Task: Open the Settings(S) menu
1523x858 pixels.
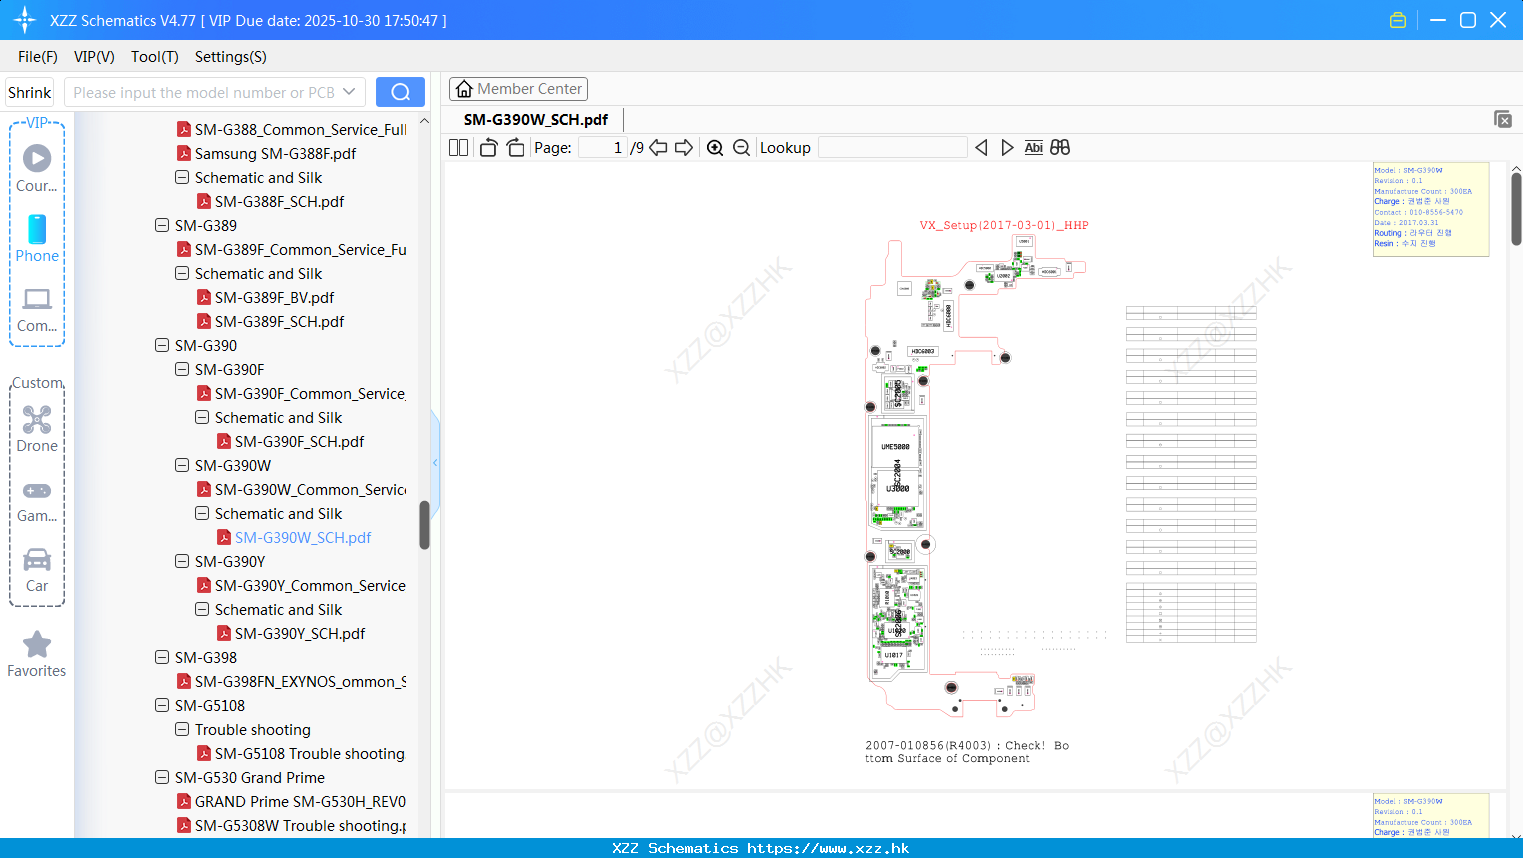Action: pyautogui.click(x=231, y=57)
